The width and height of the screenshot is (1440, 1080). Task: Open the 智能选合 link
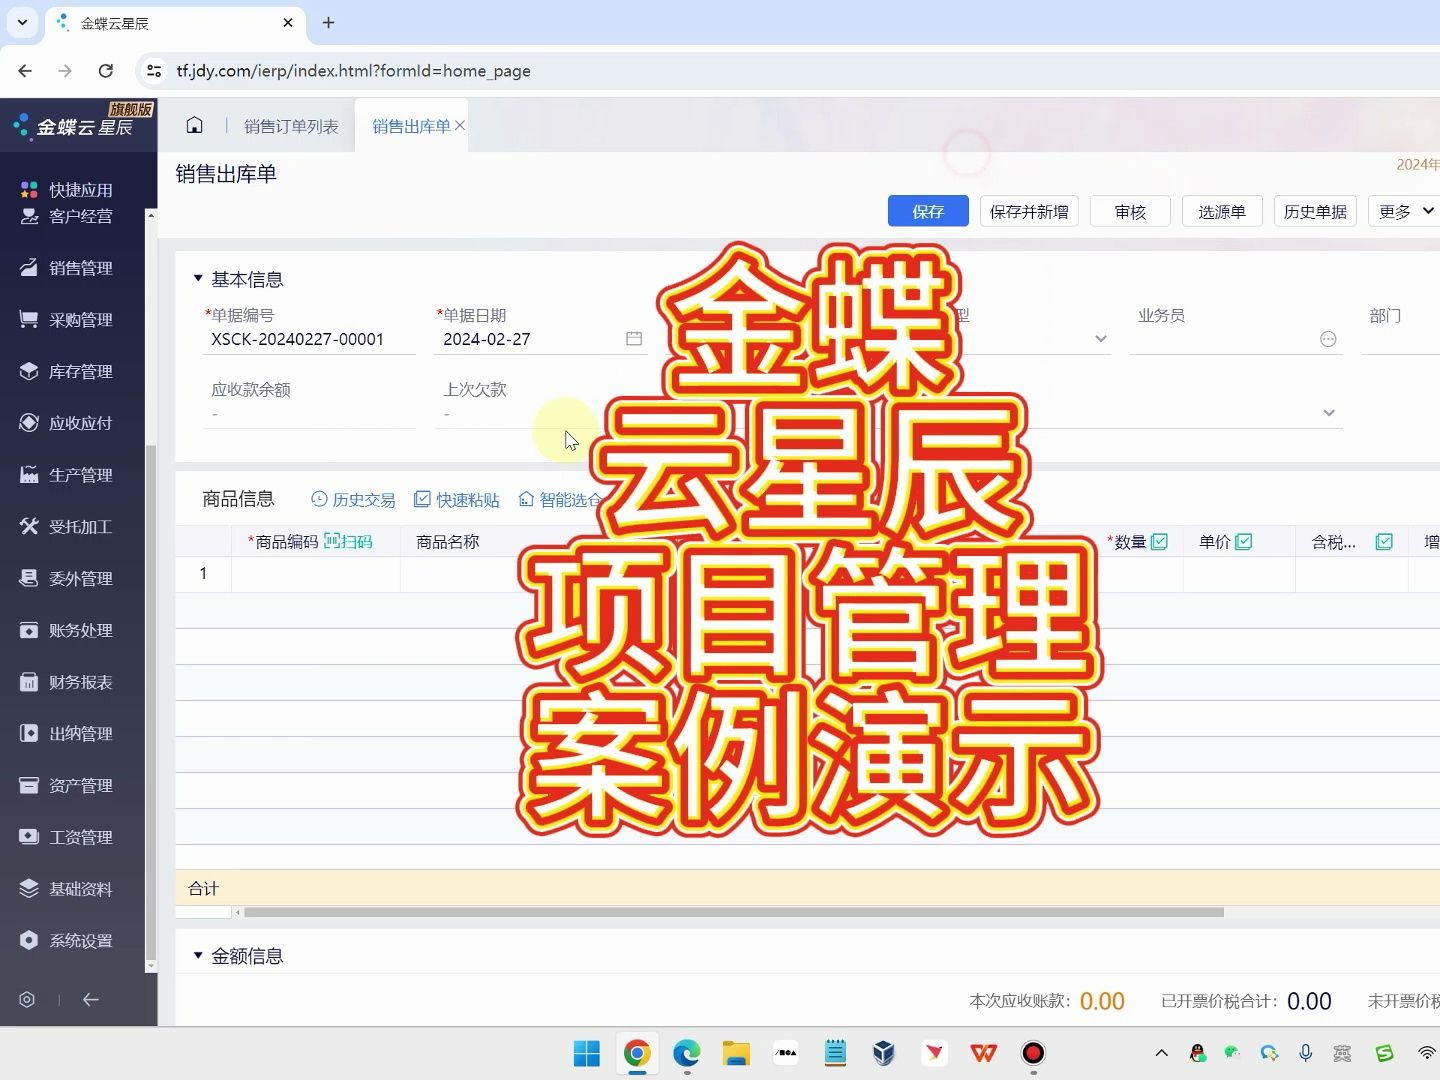(561, 499)
